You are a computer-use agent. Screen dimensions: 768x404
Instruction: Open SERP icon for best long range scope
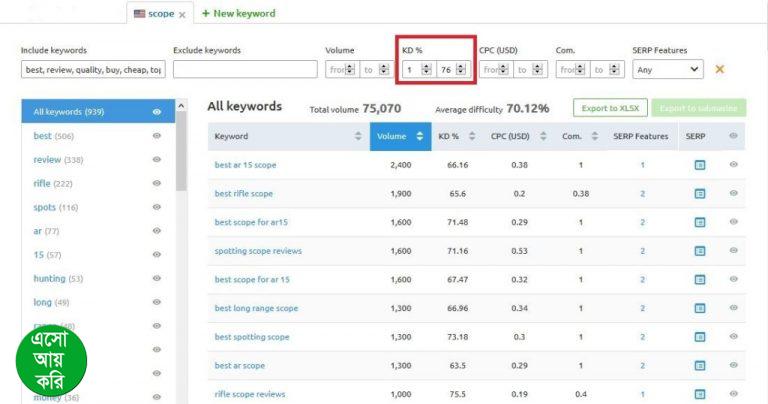700,308
